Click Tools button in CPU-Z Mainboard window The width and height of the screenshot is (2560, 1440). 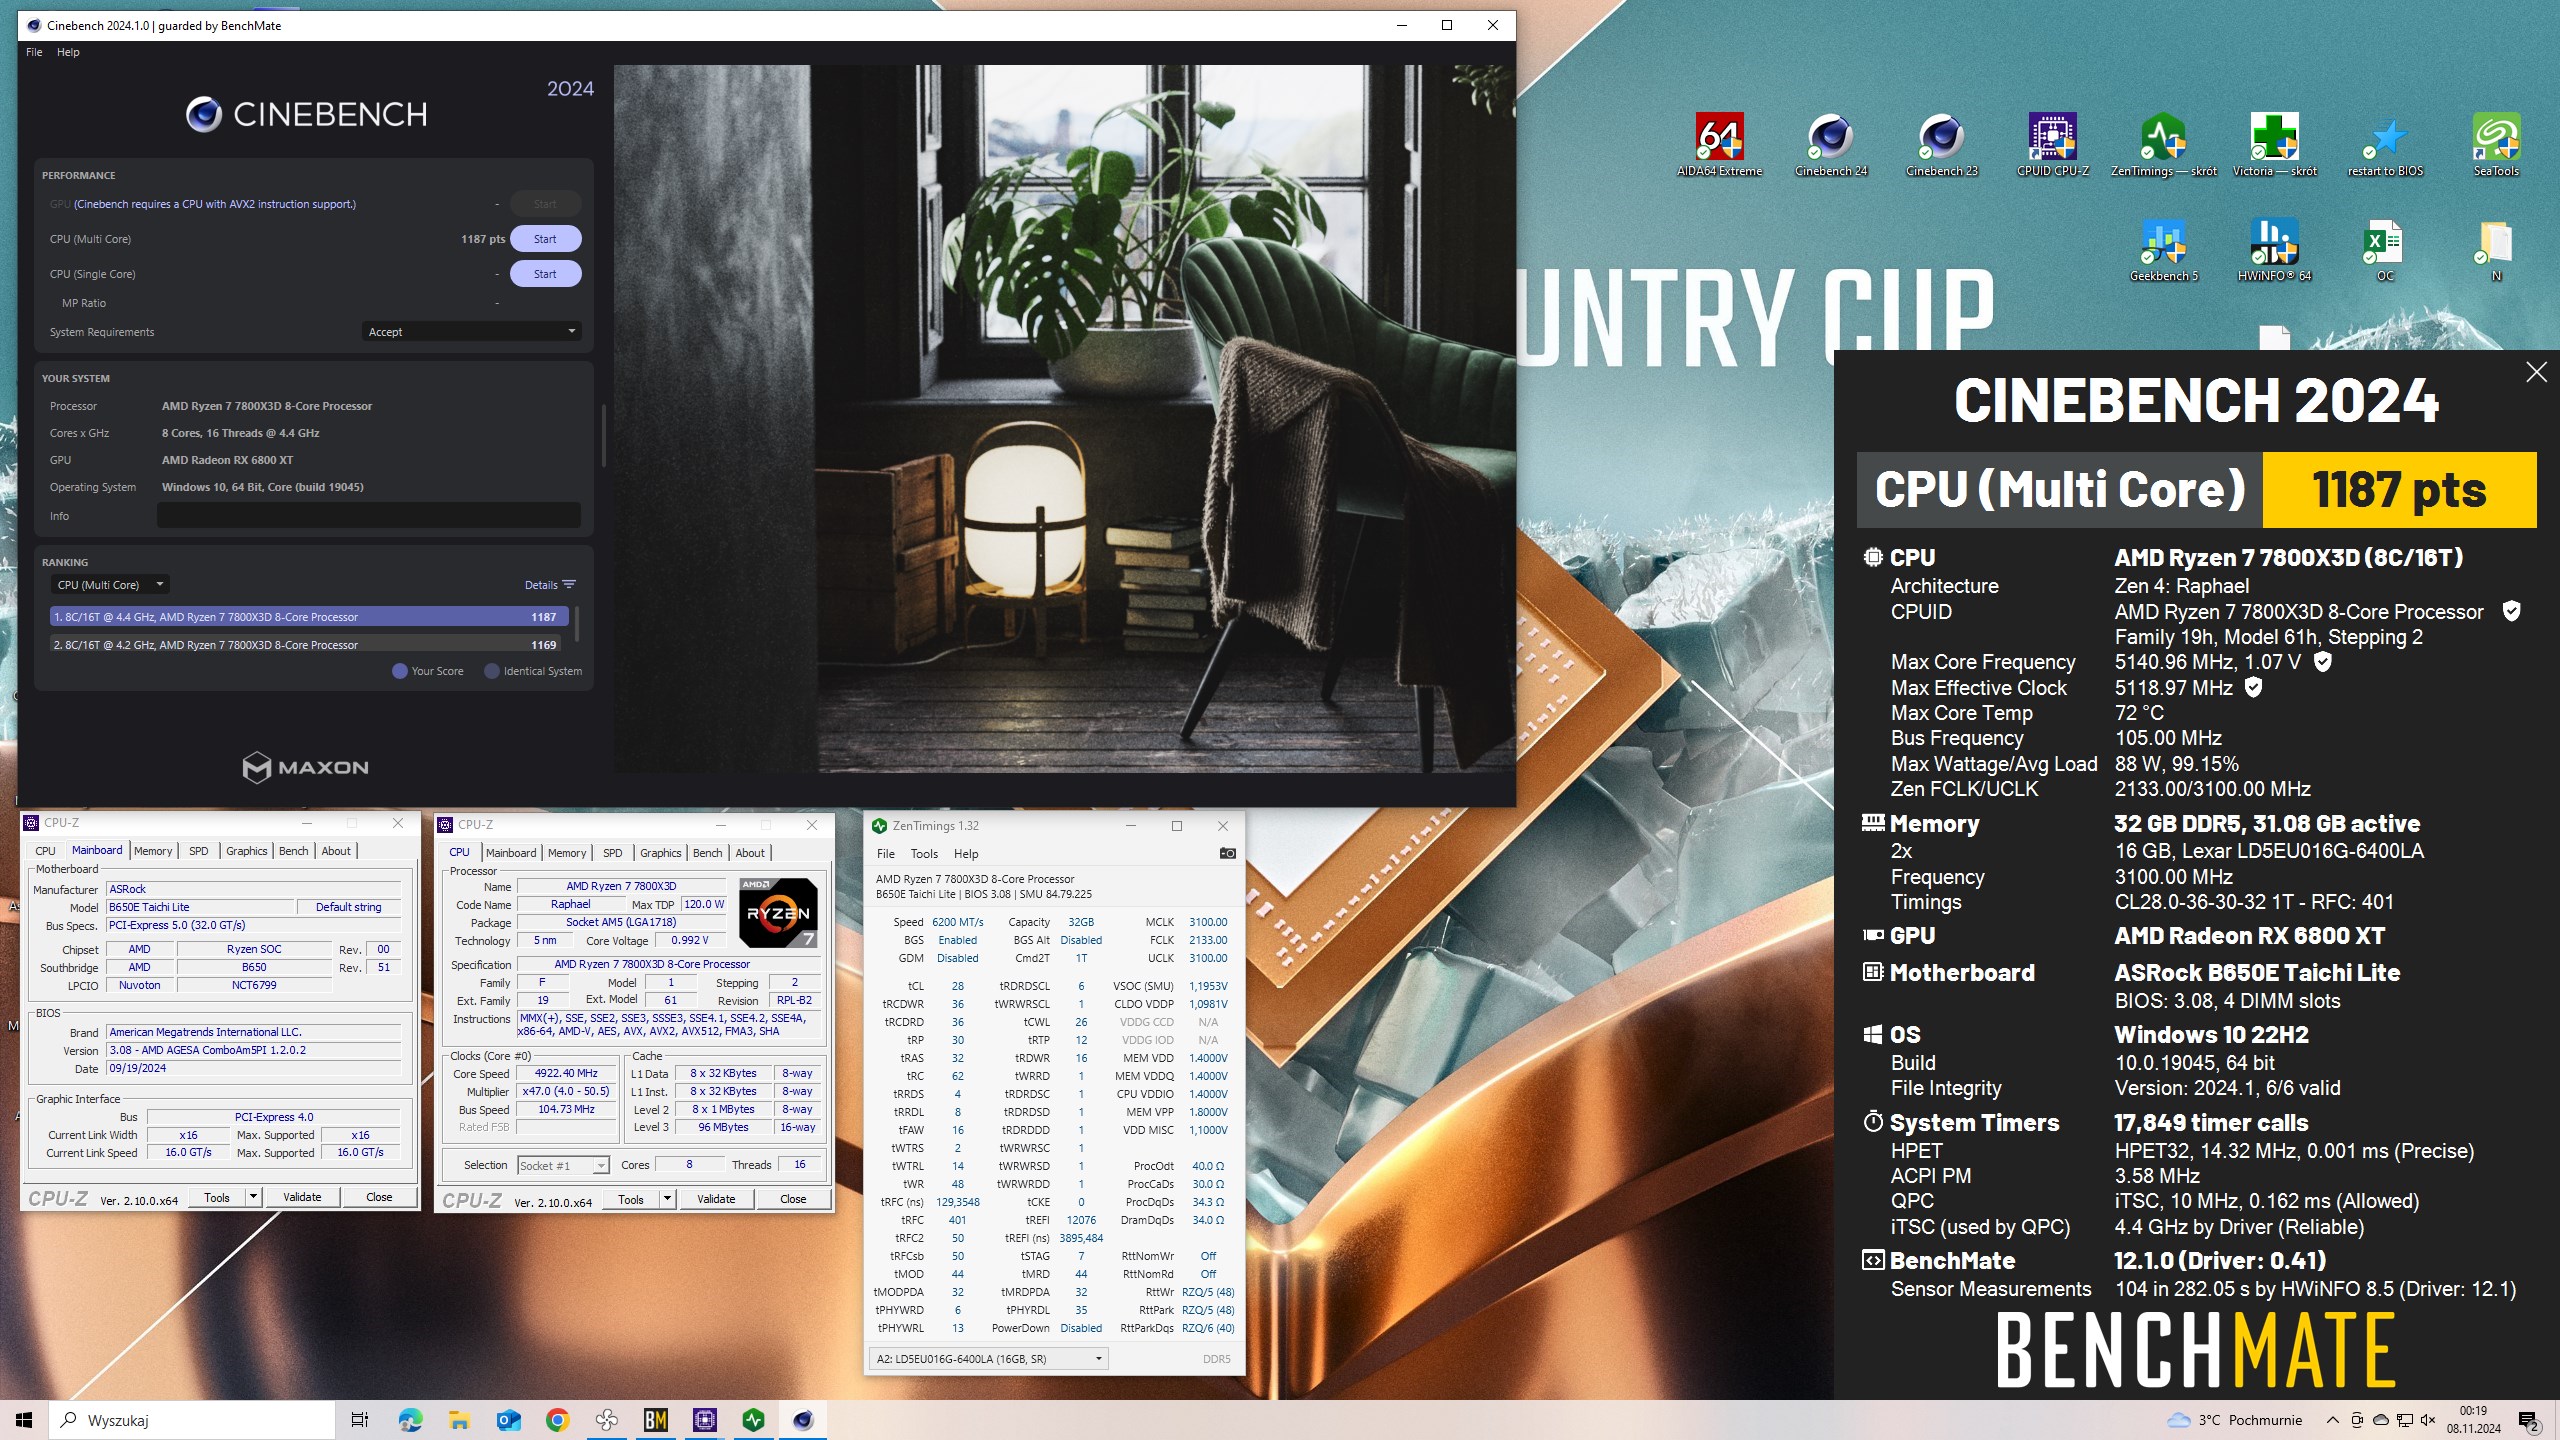[217, 1197]
